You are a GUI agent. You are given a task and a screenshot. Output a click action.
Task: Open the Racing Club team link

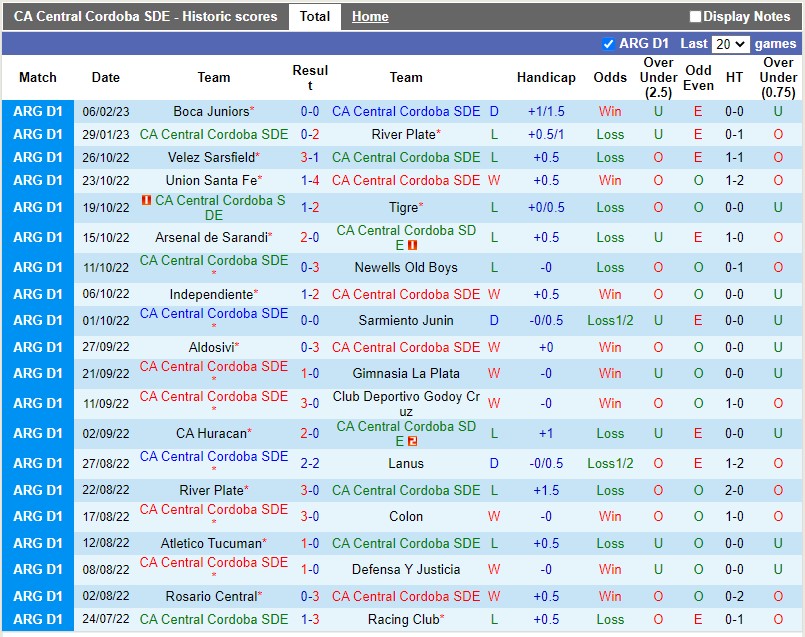(402, 620)
